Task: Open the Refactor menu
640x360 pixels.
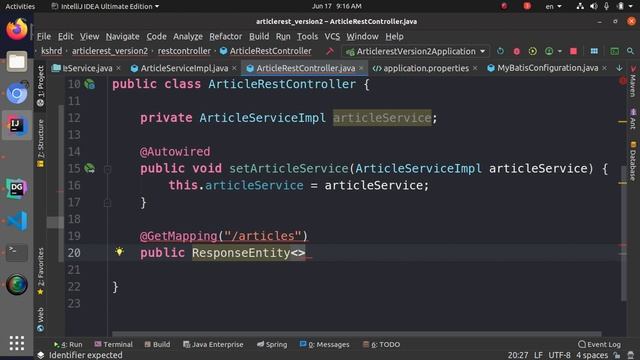Action: click(226, 36)
